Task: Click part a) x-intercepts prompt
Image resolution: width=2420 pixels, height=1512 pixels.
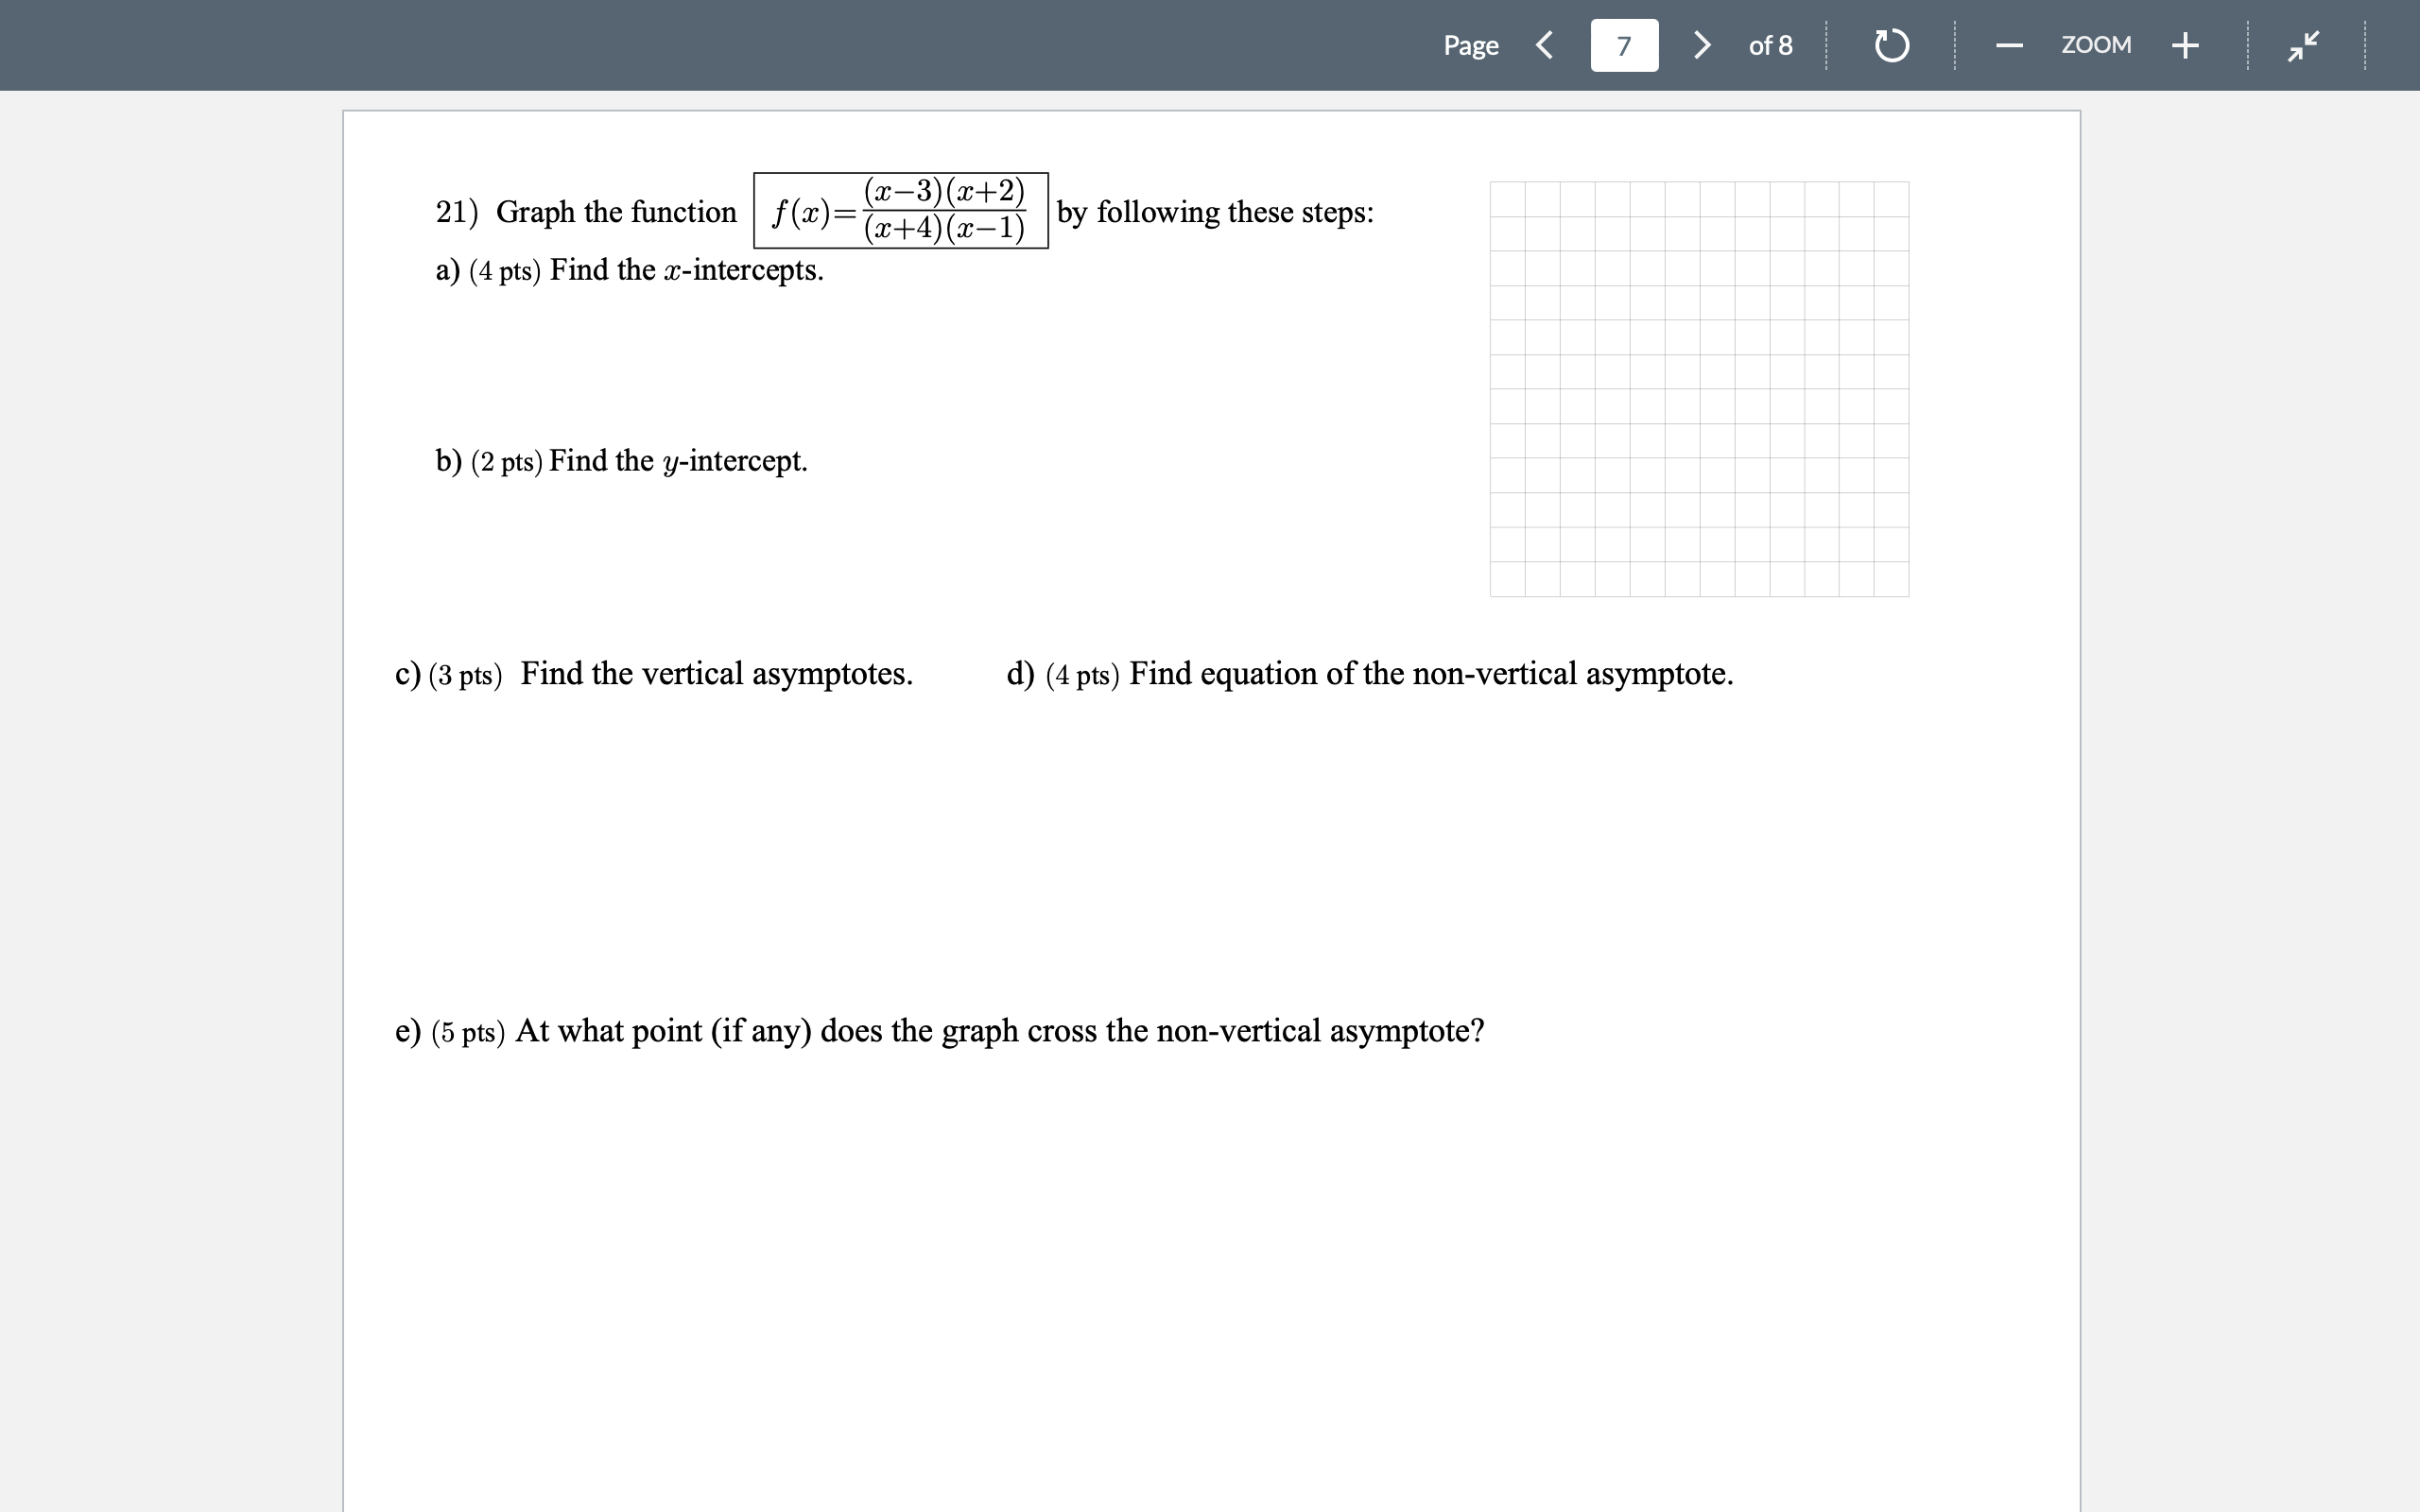Action: point(628,269)
